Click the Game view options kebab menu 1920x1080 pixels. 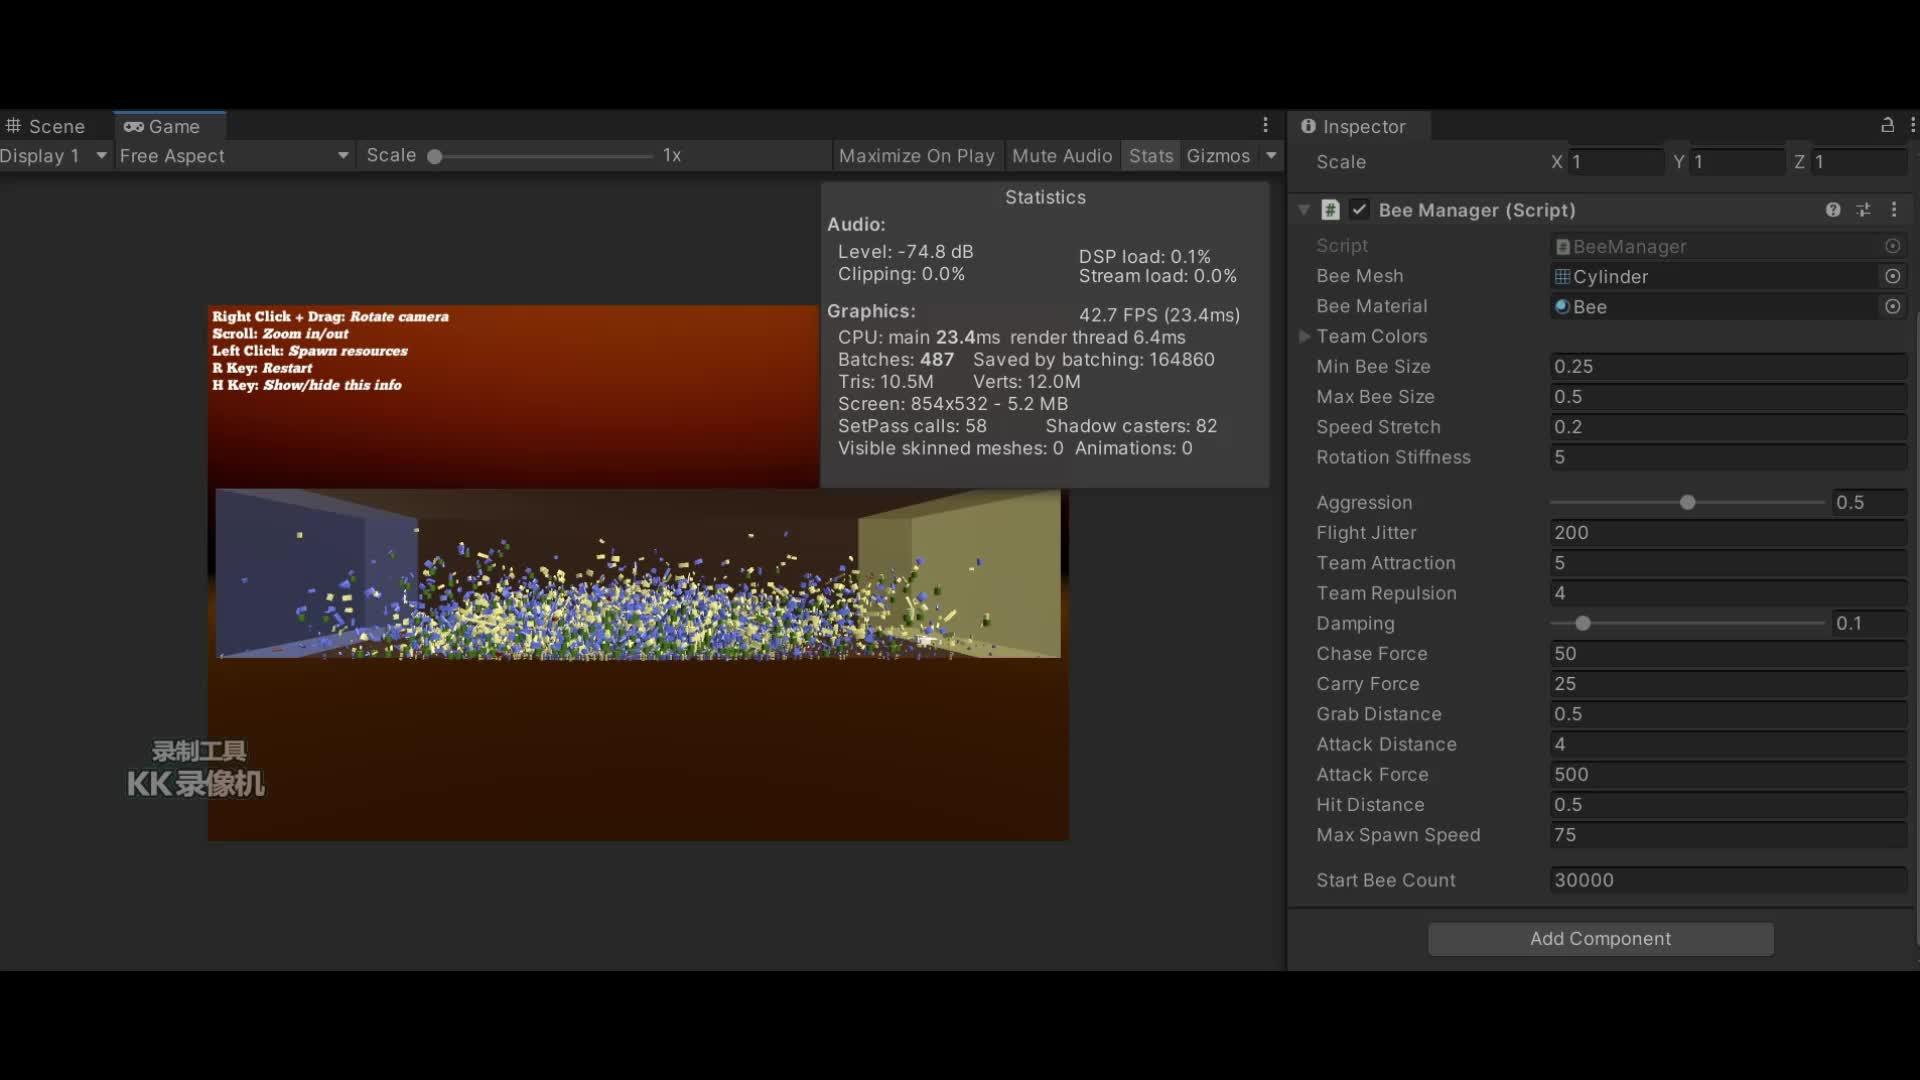click(1265, 125)
